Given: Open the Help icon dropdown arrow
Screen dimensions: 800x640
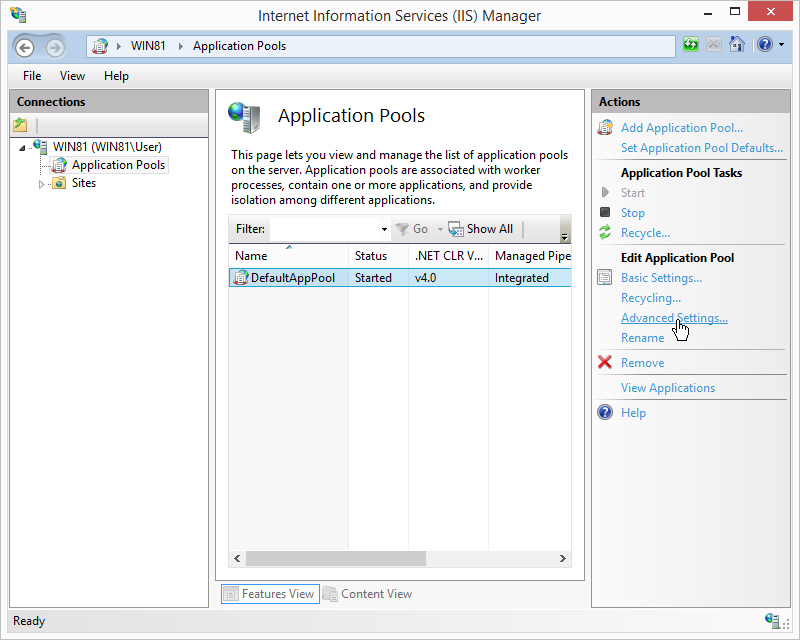Looking at the screenshot, I should pyautogui.click(x=782, y=45).
